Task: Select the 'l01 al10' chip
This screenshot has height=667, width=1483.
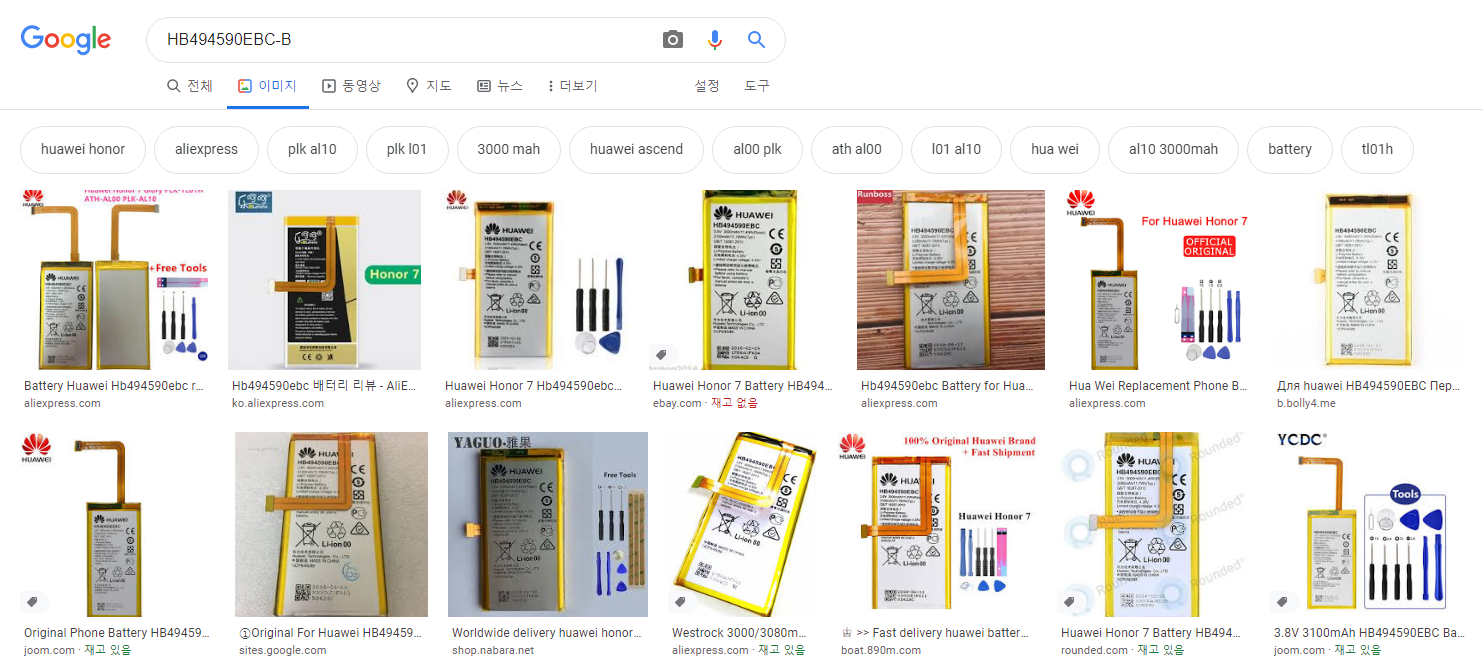Action: tap(956, 149)
